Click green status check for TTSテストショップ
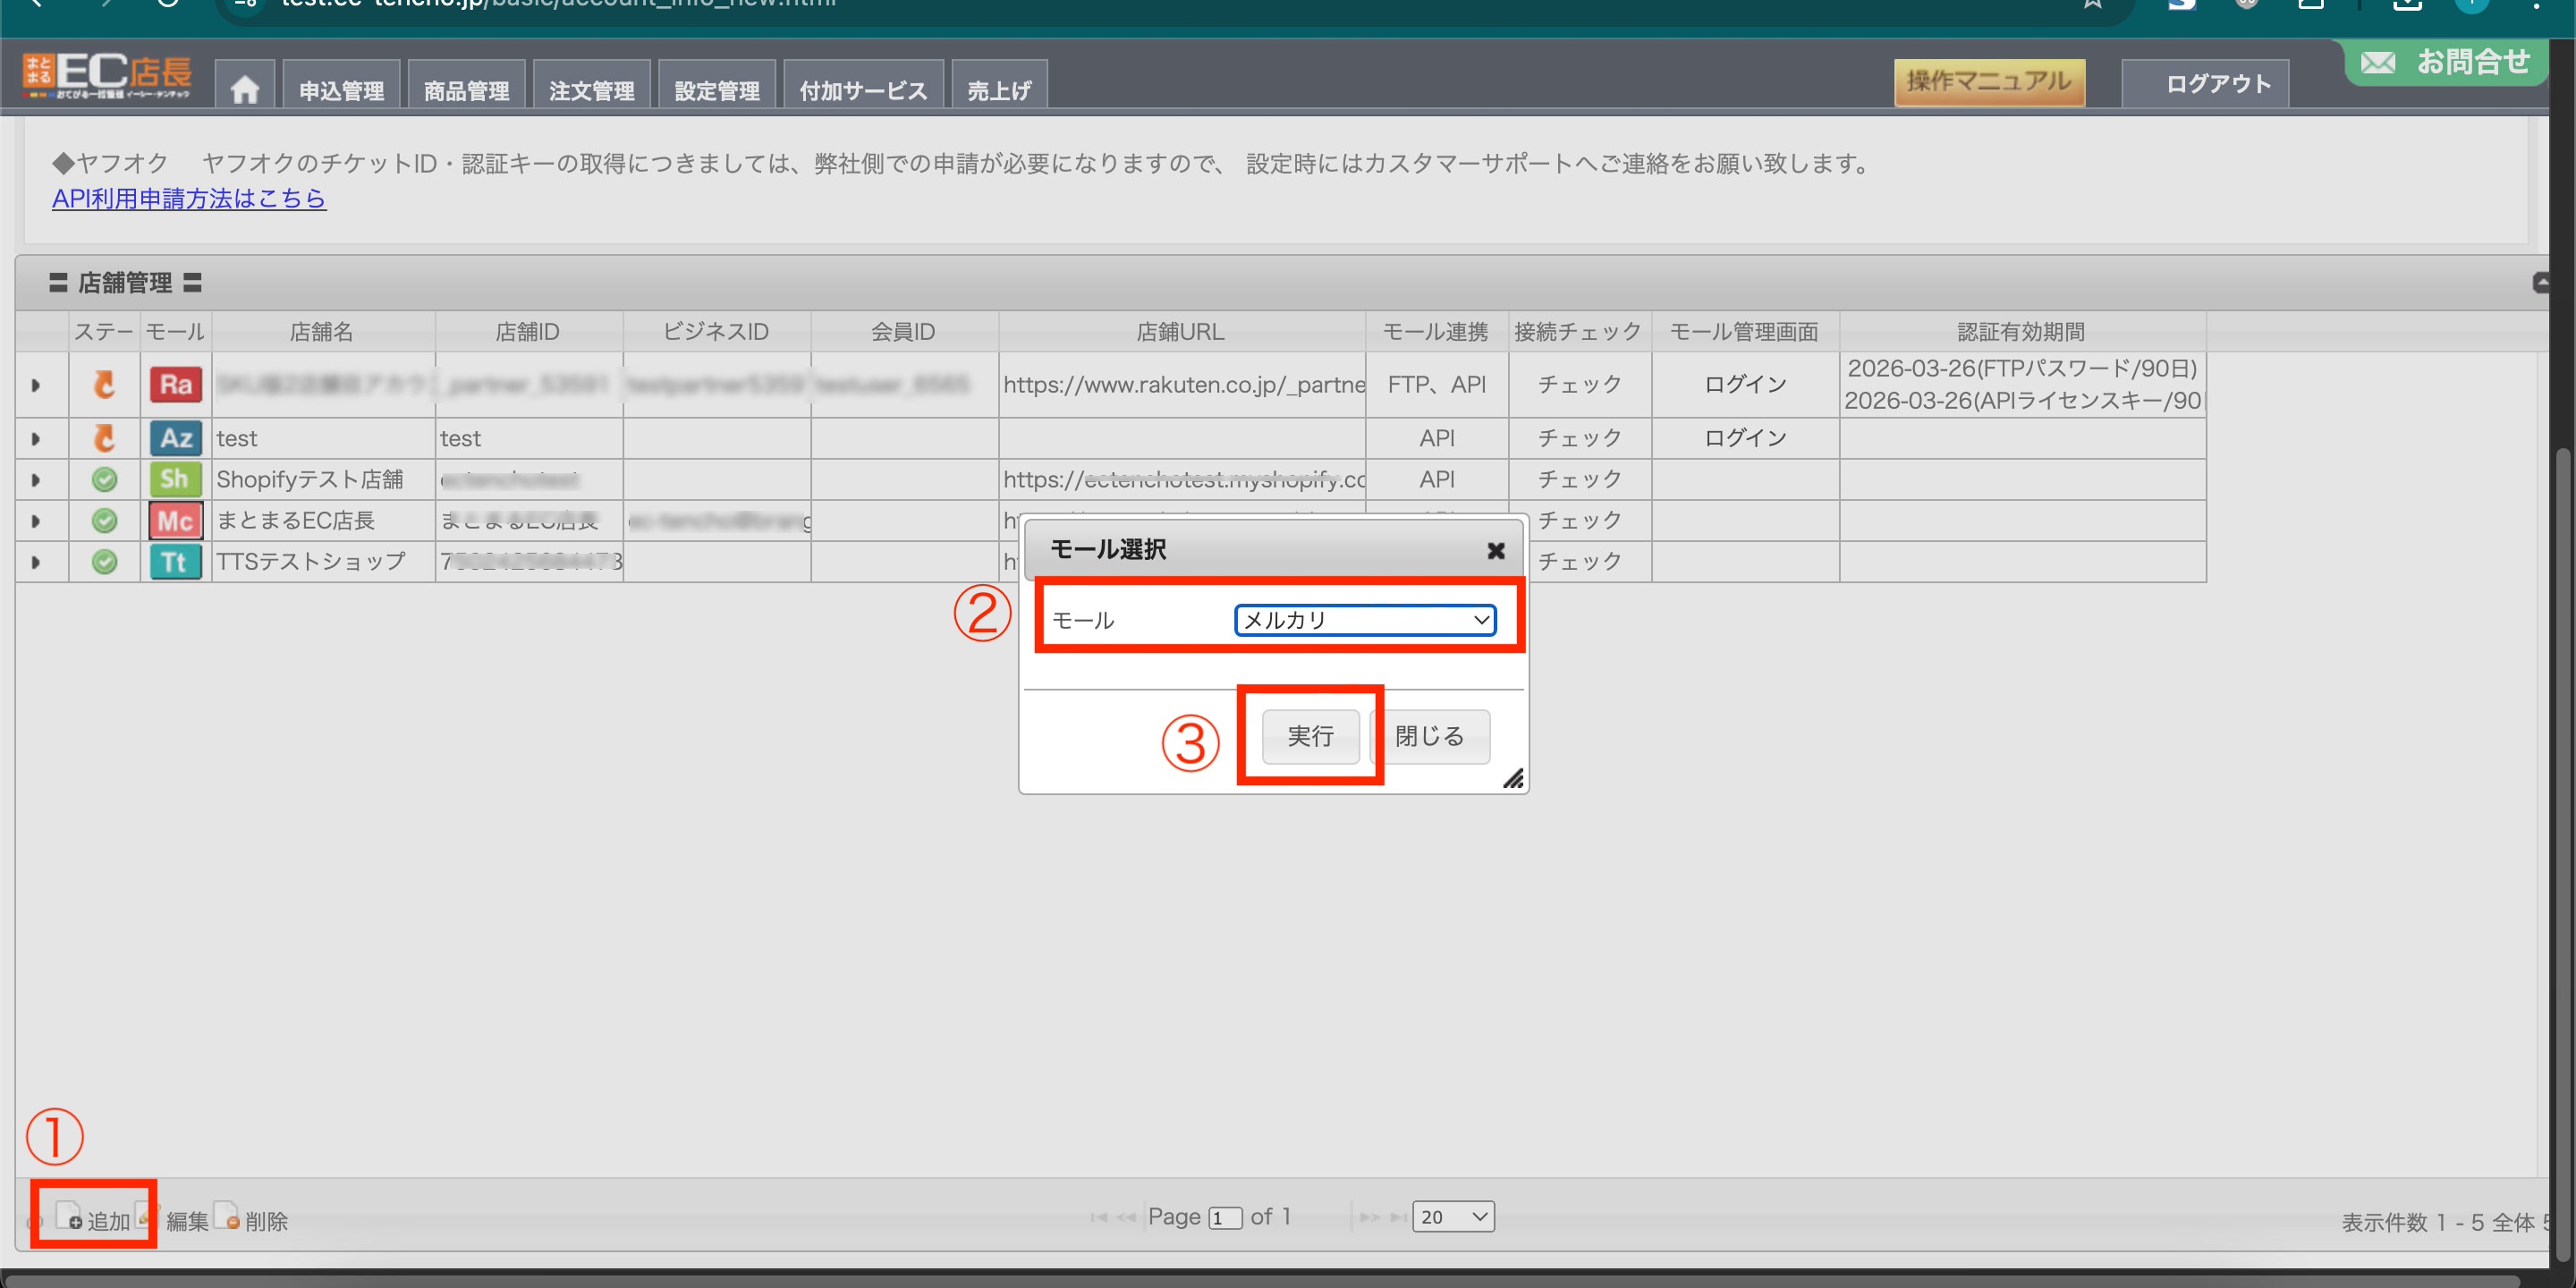The width and height of the screenshot is (2576, 1288). pos(104,561)
